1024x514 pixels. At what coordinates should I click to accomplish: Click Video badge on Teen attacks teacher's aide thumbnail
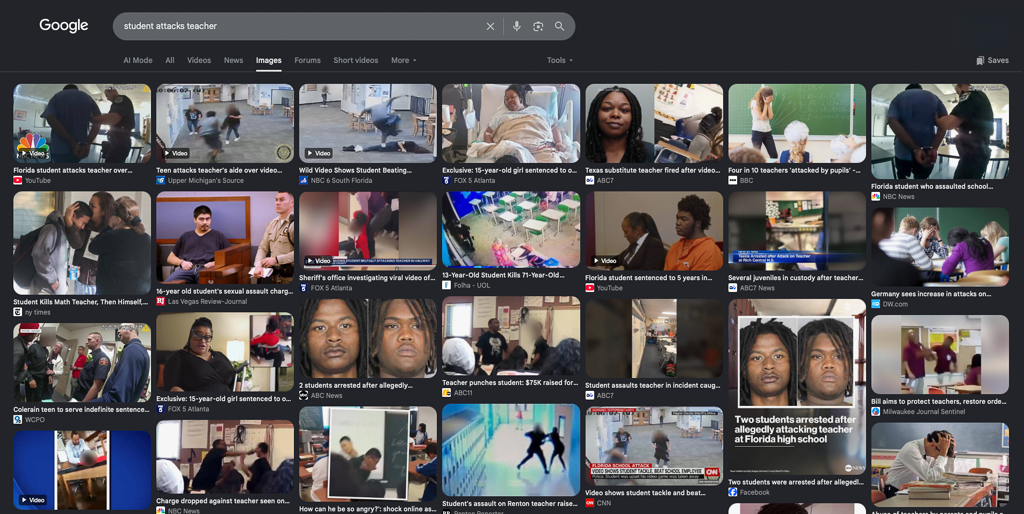click(176, 153)
